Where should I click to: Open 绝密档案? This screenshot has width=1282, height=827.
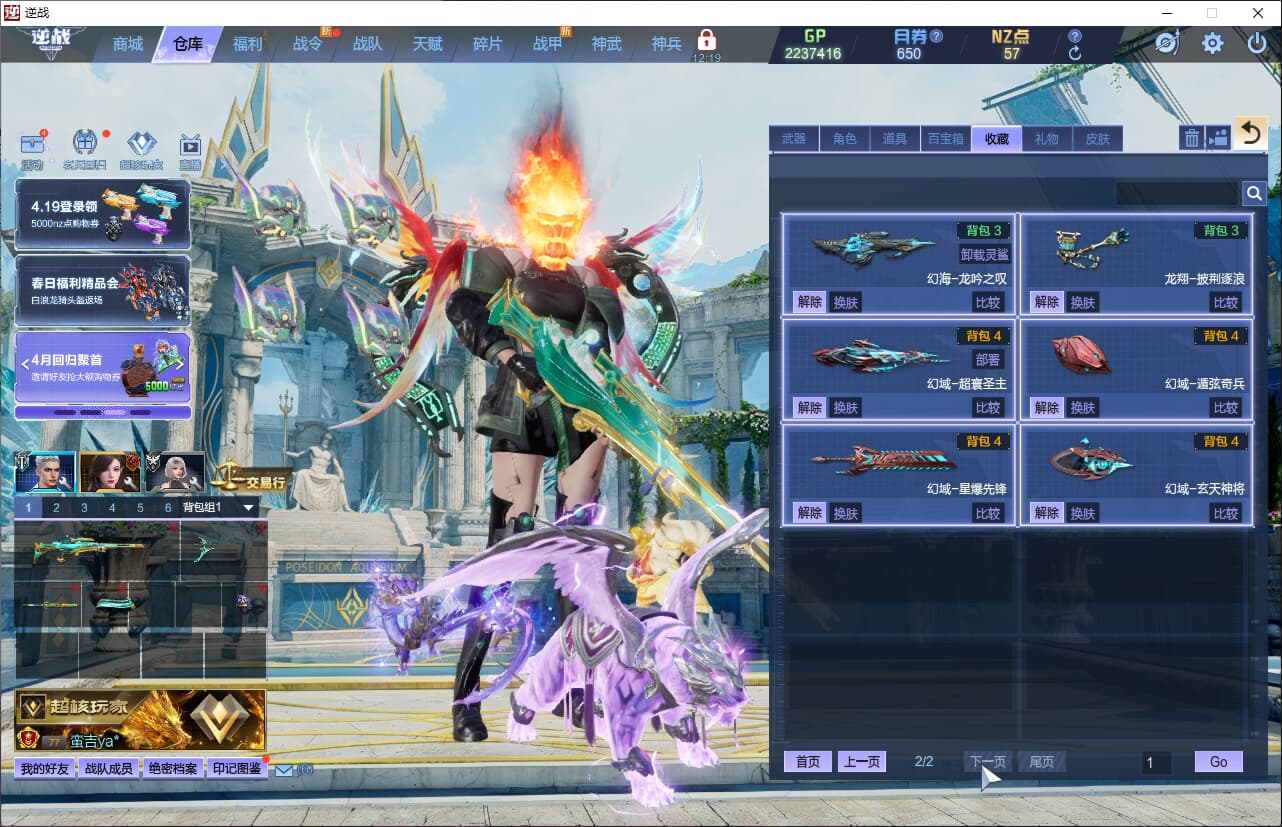tap(173, 769)
